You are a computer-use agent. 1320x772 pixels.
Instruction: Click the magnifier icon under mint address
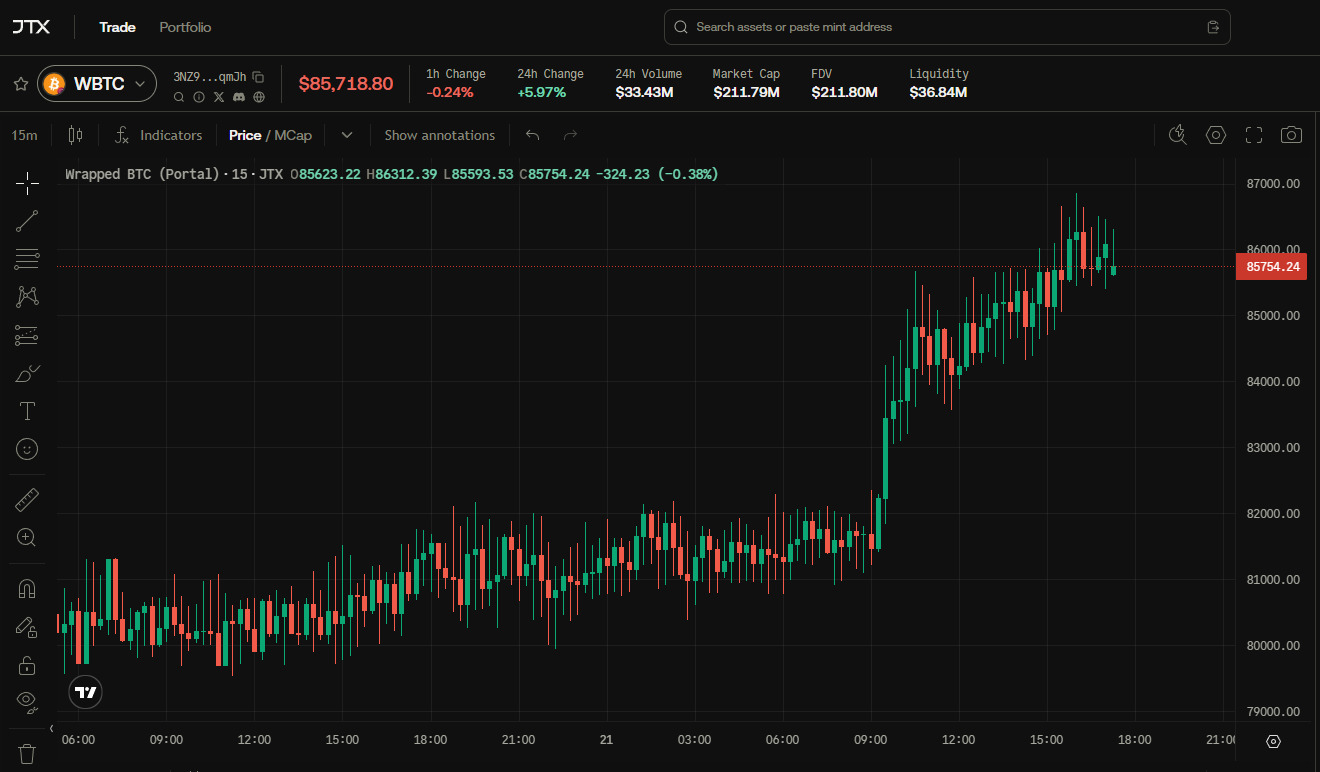179,97
